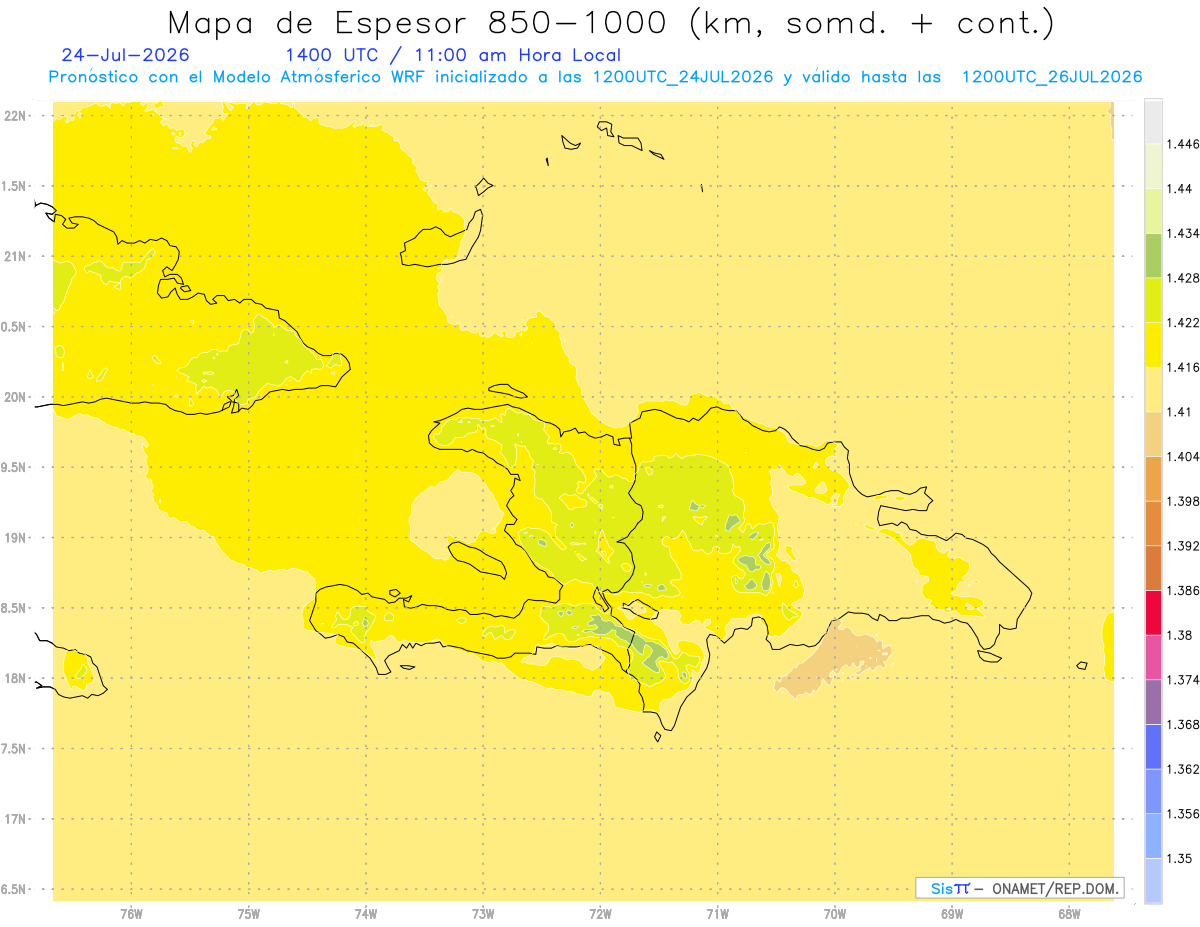Screen dimensions: 1200x927
Task: Click the '74W' longitude label
Action: point(366,913)
